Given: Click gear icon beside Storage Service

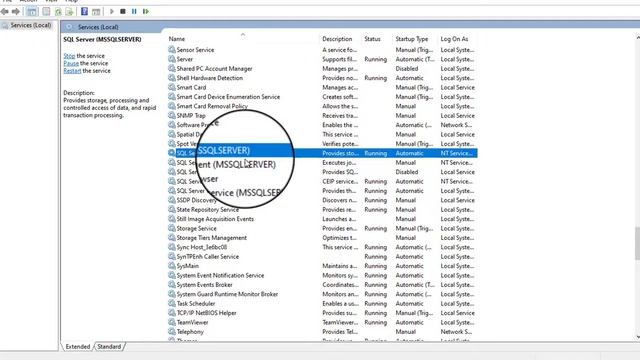Looking at the screenshot, I should 172,228.
